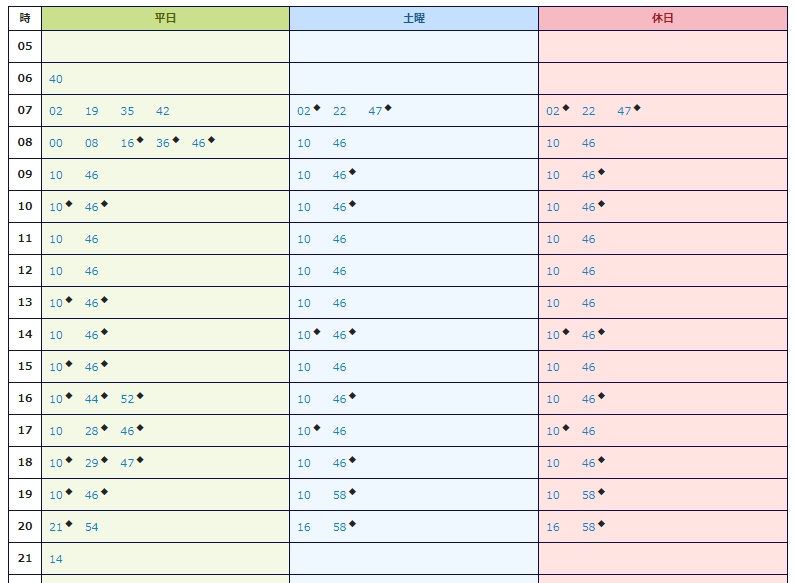Open the 18:29 weekday departure
This screenshot has width=796, height=583.
coord(92,464)
